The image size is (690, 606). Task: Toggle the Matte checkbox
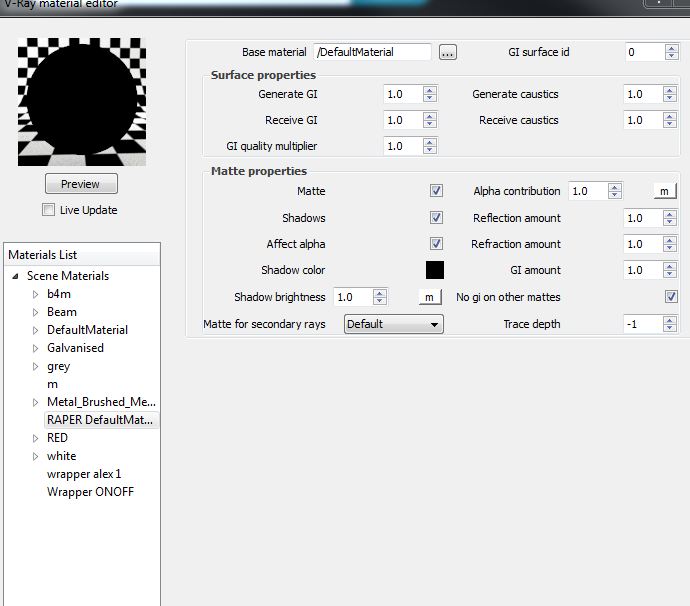click(x=436, y=191)
